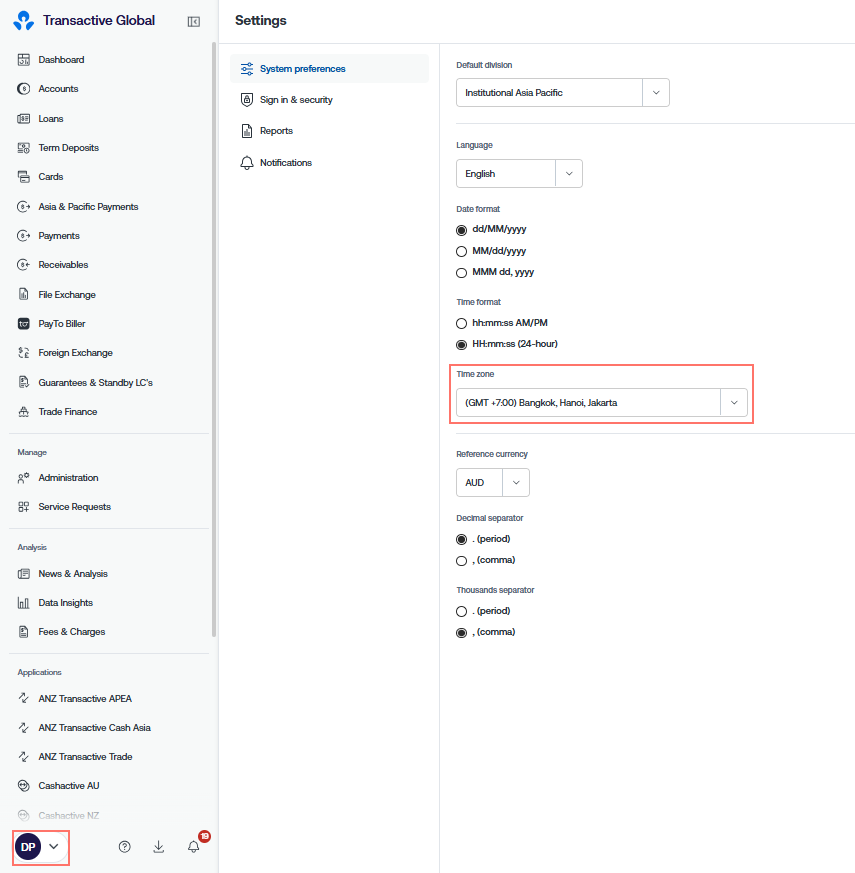Open Loans icon in sidebar
The height and width of the screenshot is (873, 855).
(23, 119)
